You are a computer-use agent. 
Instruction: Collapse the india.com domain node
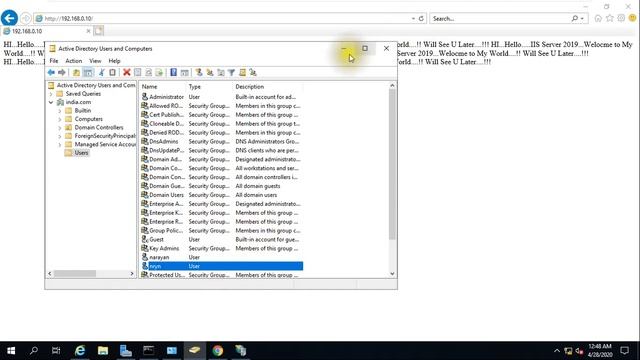point(51,102)
